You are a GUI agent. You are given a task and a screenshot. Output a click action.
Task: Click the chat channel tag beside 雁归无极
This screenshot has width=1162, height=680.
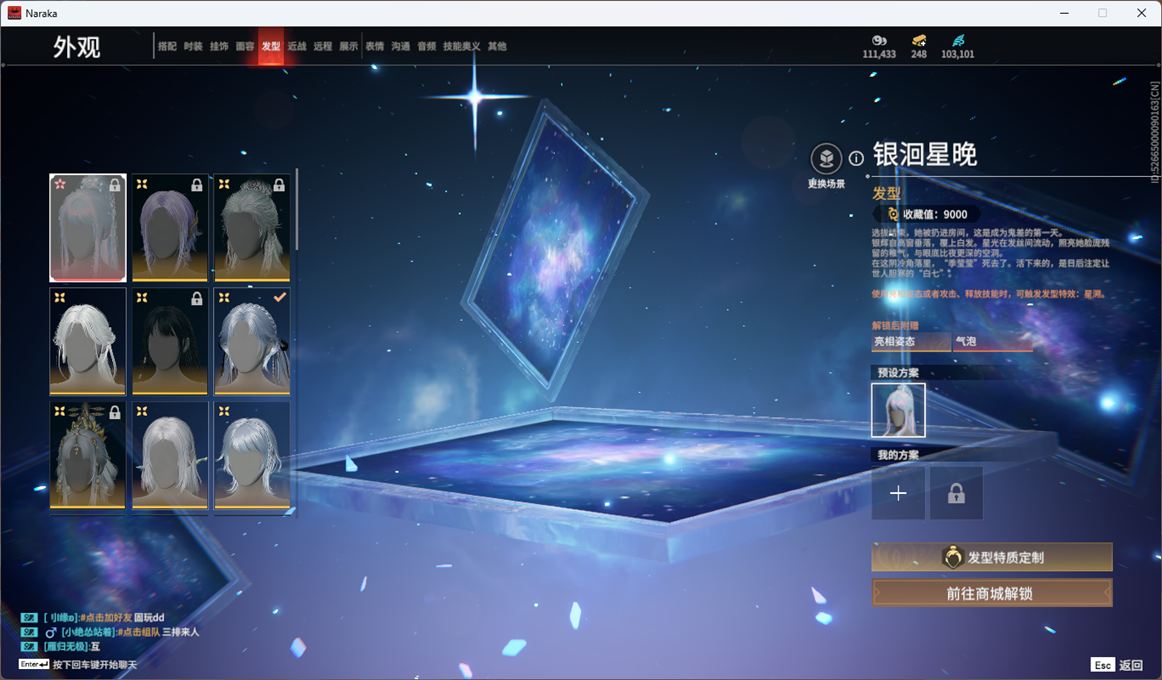click(x=29, y=647)
